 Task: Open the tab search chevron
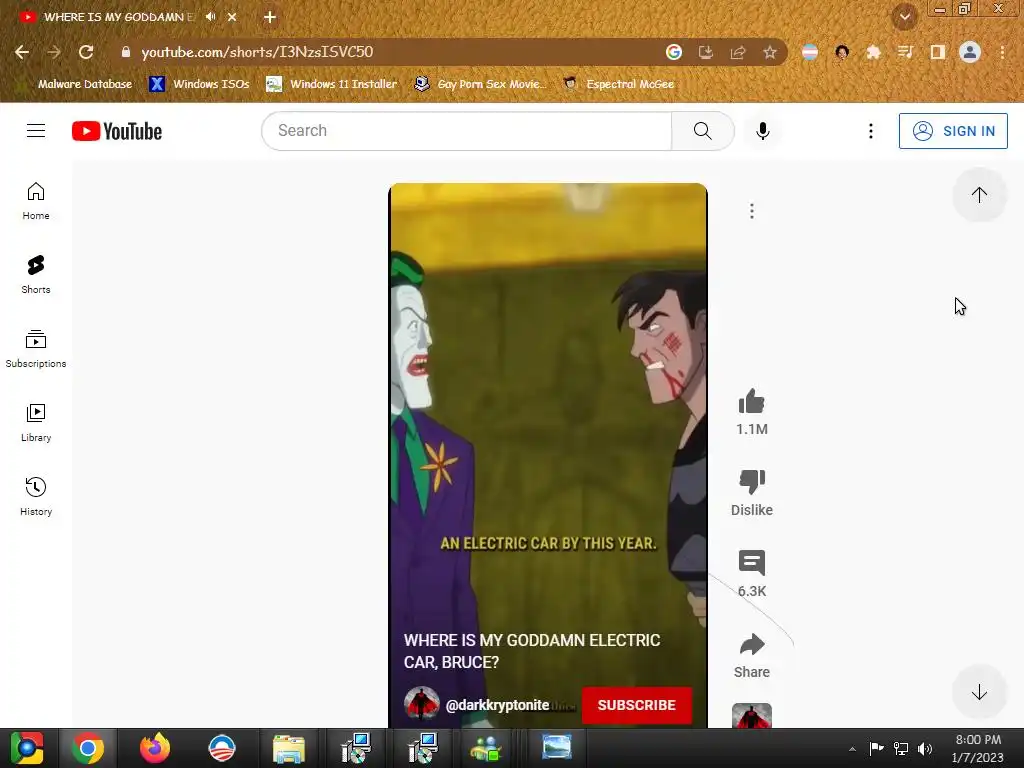(x=905, y=17)
